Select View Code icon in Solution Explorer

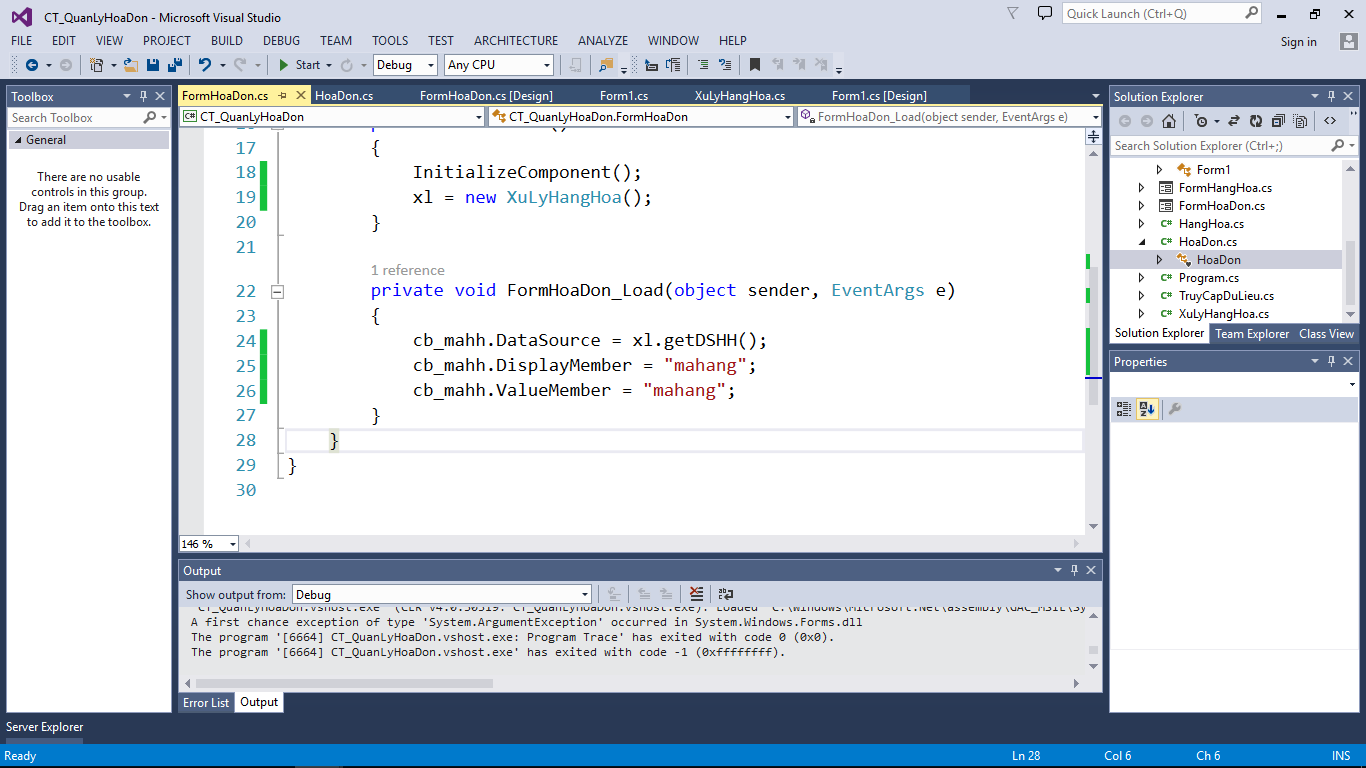click(x=1331, y=121)
